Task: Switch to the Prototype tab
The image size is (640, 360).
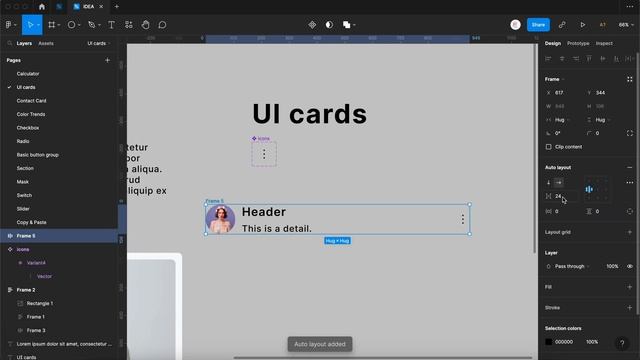Action: point(578,43)
